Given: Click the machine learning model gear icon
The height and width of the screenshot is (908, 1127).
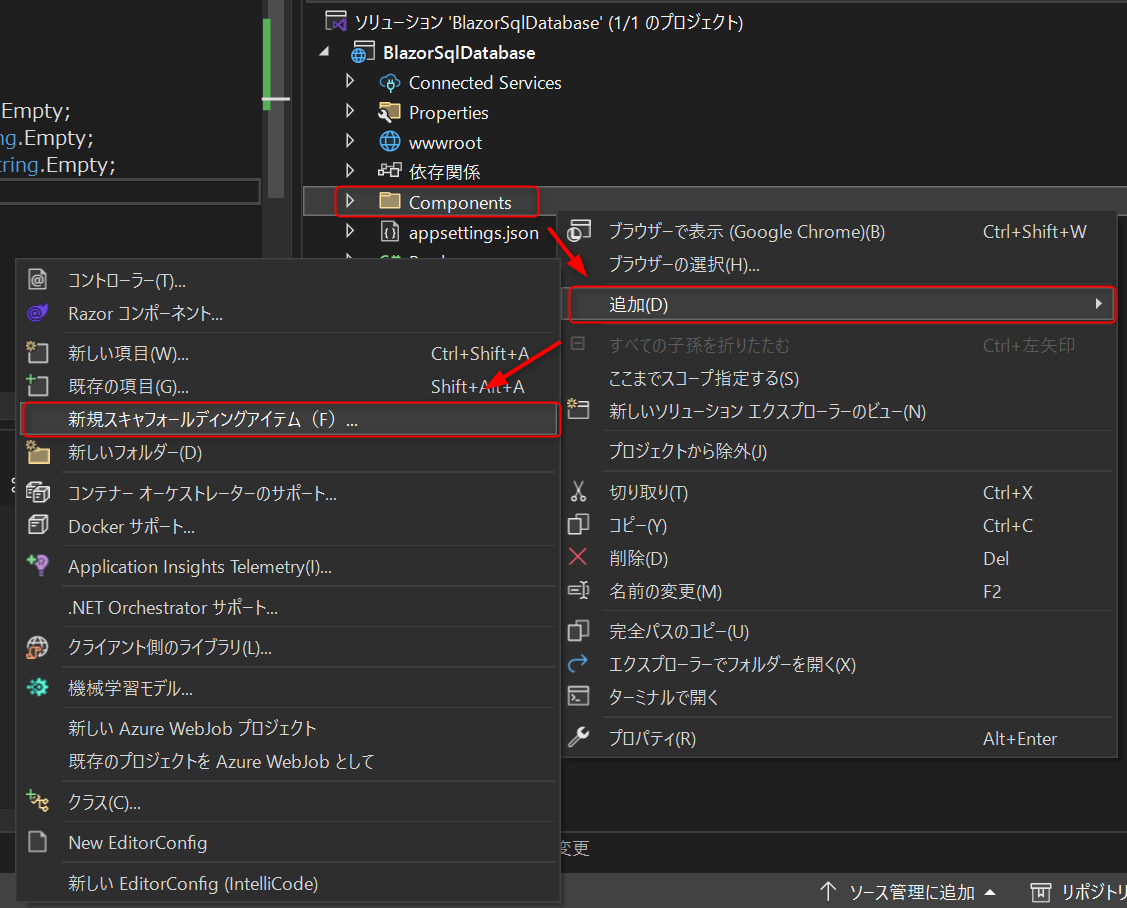Looking at the screenshot, I should (x=38, y=687).
